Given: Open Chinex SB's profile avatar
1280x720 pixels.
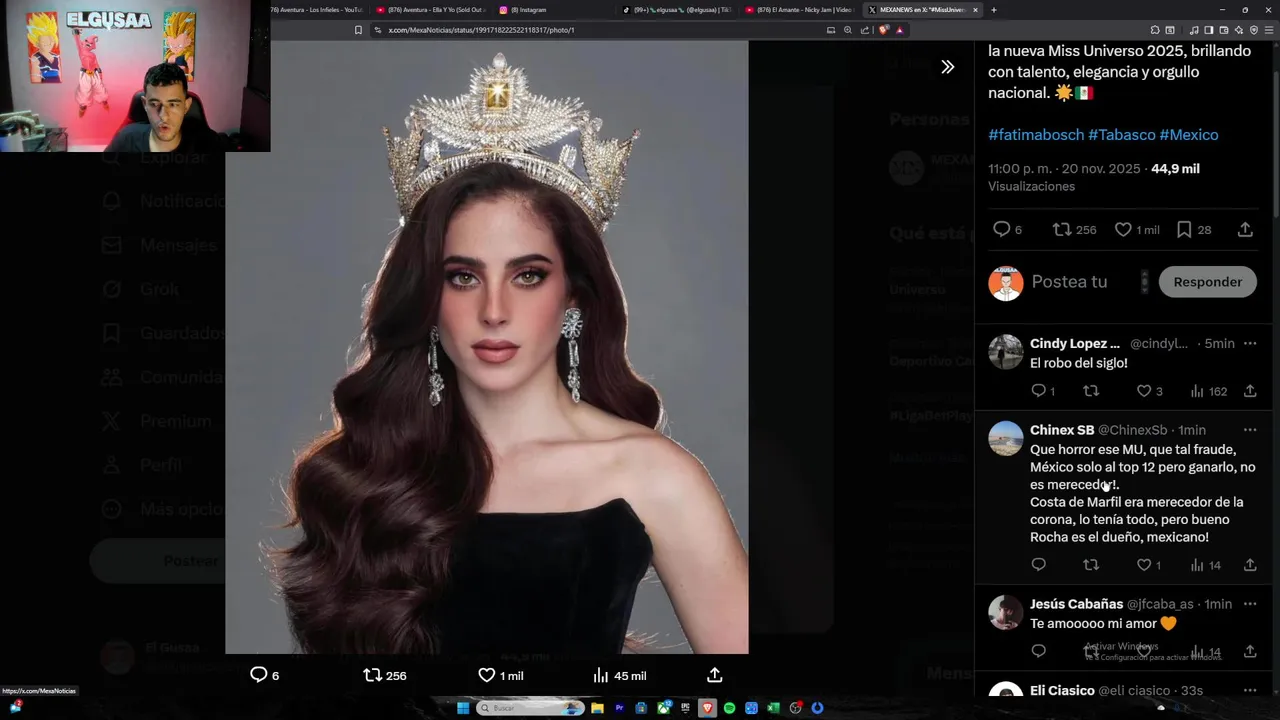Looking at the screenshot, I should pos(1006,438).
